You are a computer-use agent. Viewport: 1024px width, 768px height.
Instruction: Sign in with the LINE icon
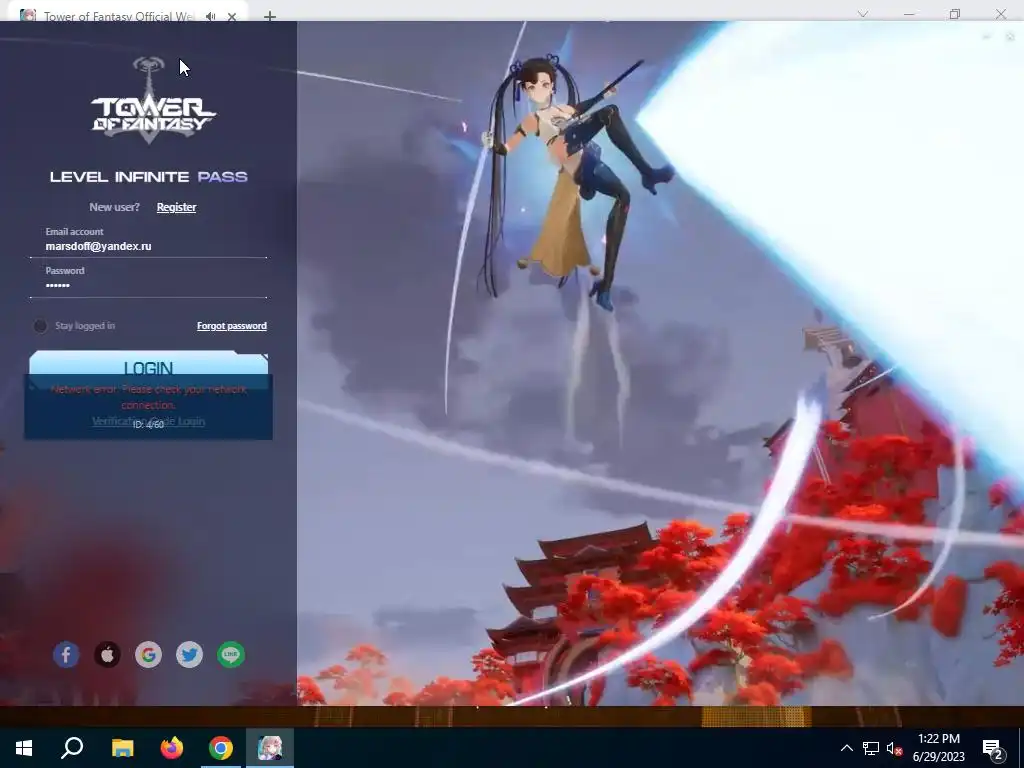click(231, 654)
